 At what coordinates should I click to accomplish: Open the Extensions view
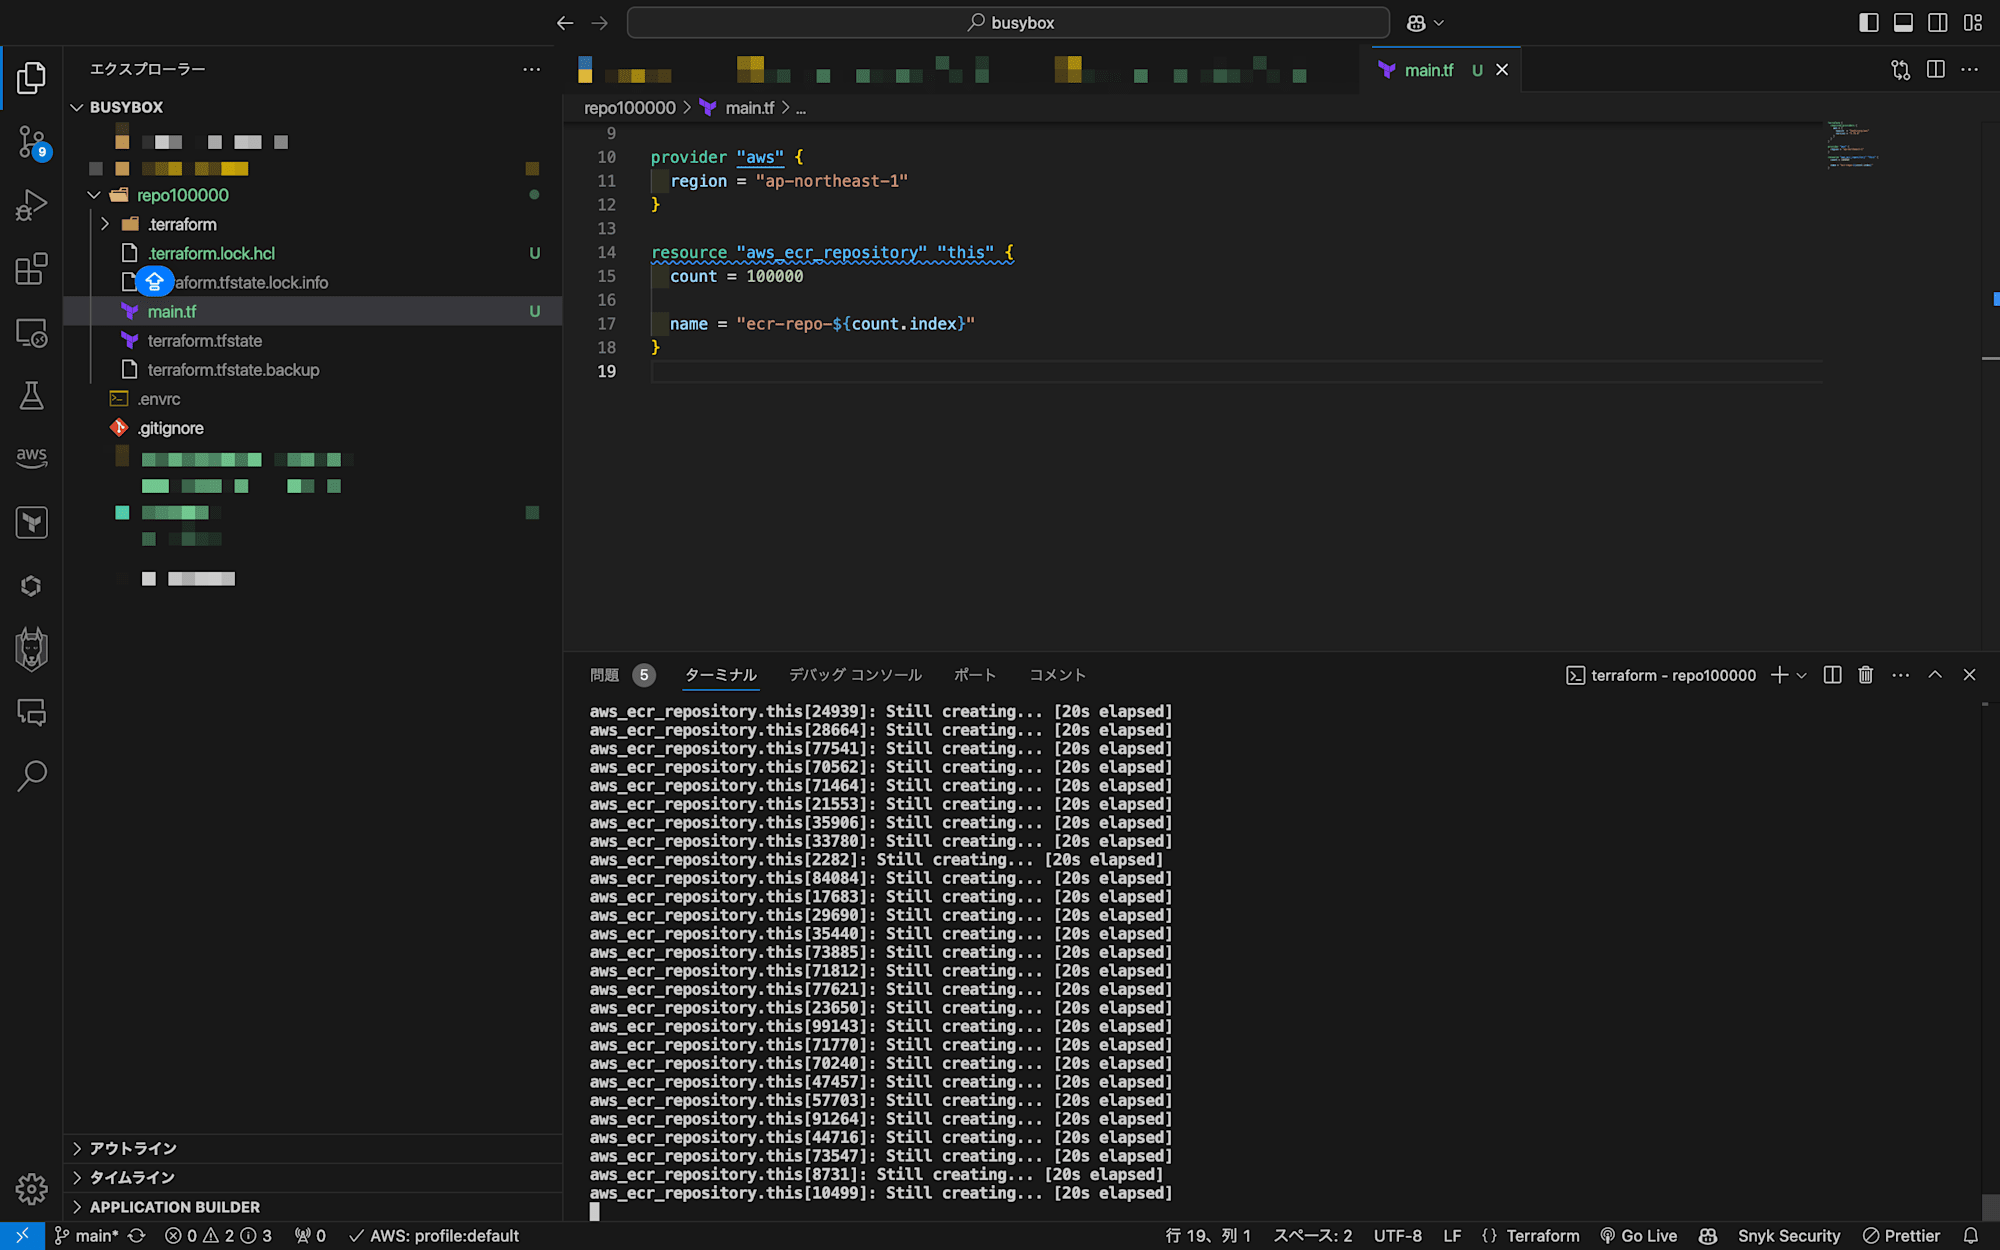(31, 268)
